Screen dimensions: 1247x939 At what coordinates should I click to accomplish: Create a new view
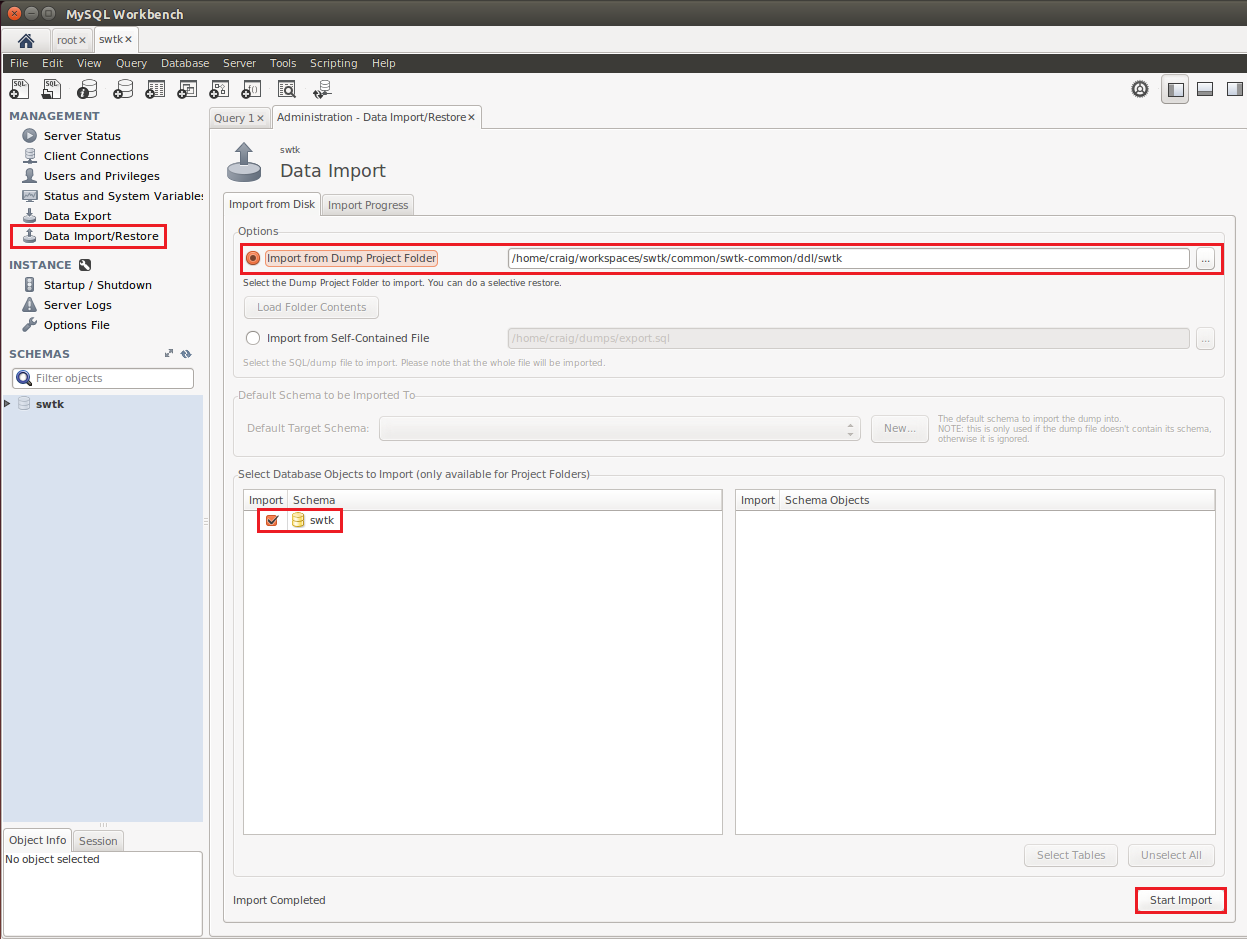pos(187,89)
